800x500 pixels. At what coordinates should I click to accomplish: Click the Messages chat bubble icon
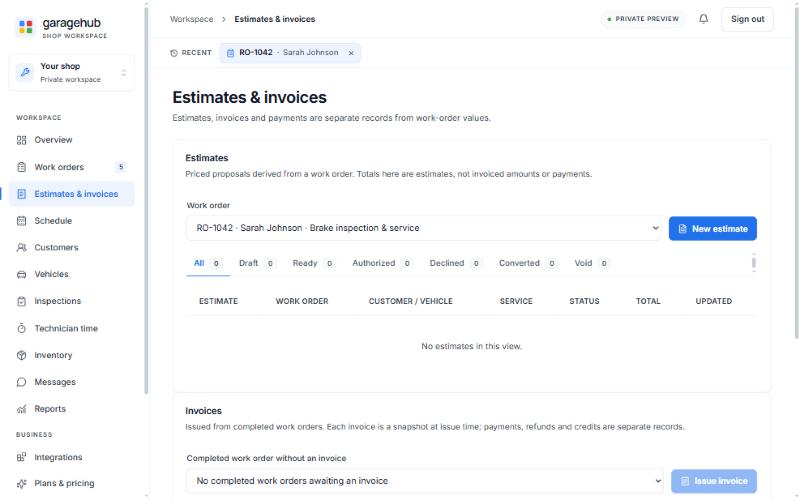click(21, 382)
